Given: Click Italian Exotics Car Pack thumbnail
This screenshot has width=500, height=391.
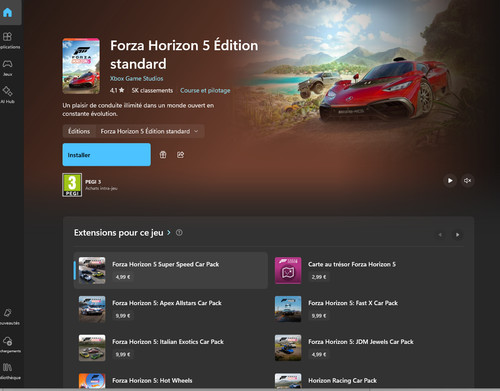Looking at the screenshot, I should tap(92, 348).
